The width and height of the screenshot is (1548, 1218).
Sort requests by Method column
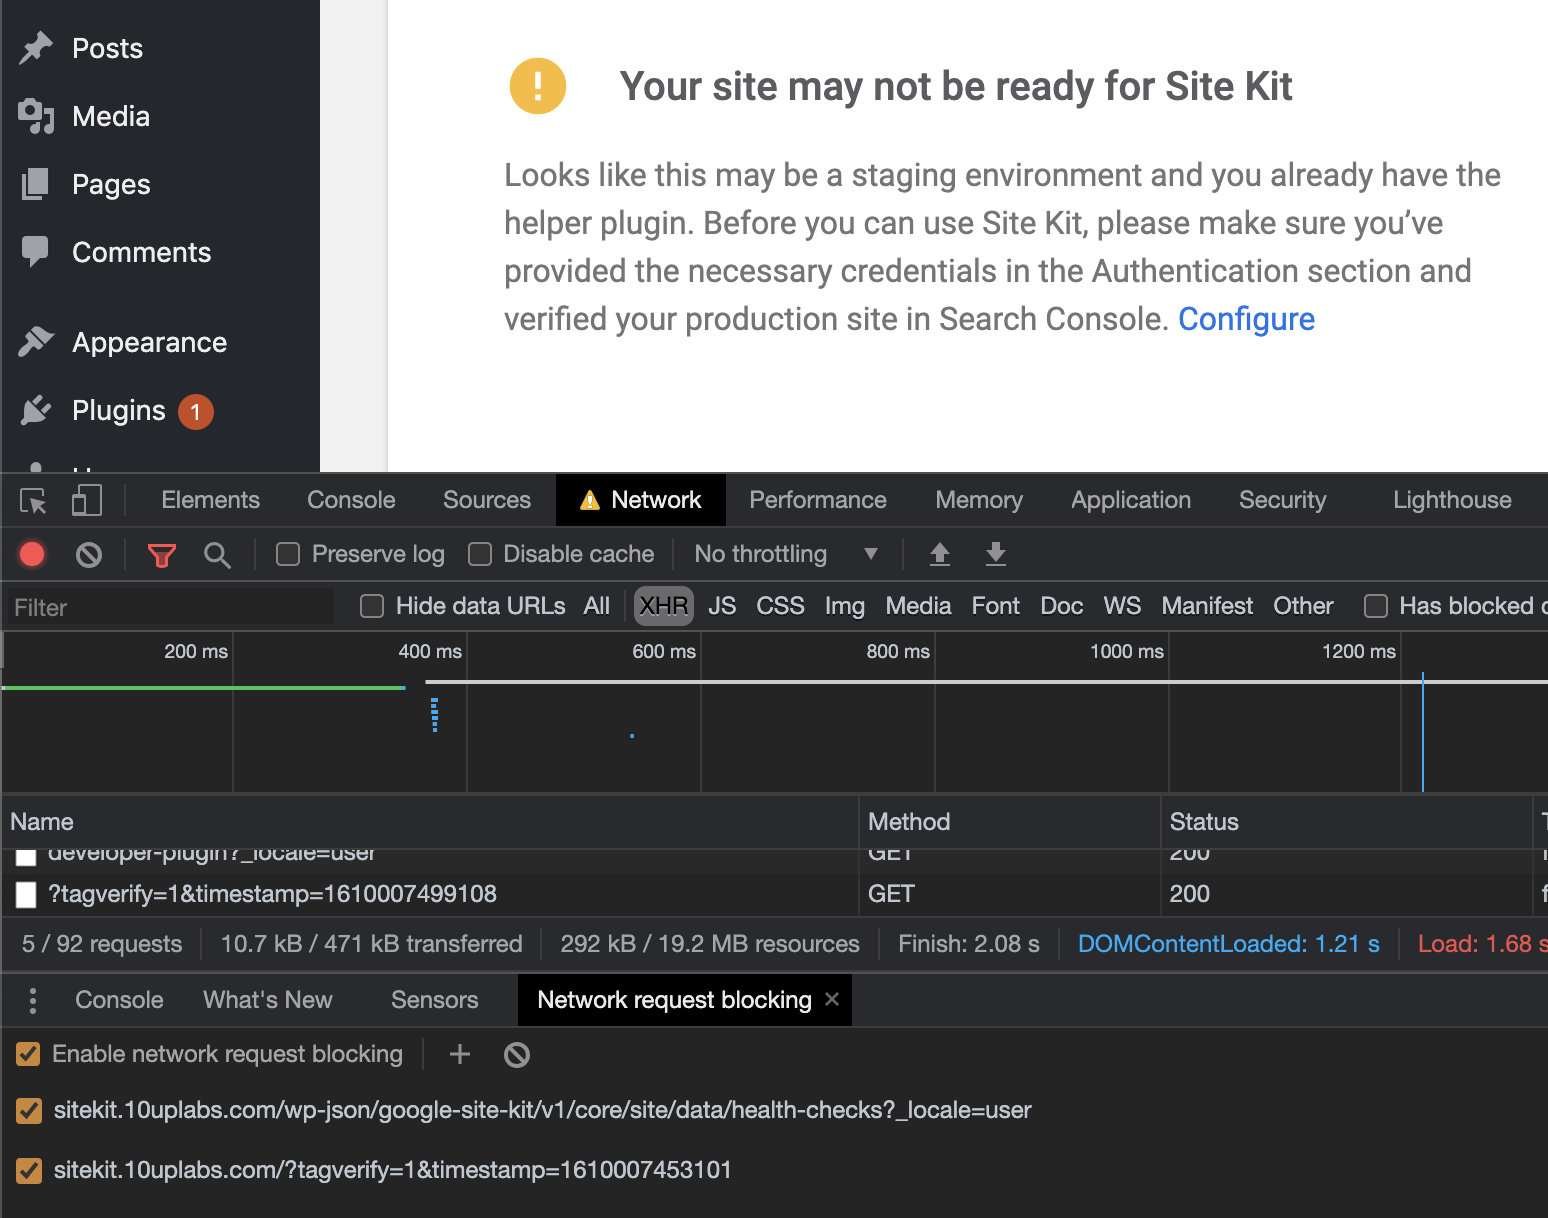click(x=1010, y=822)
